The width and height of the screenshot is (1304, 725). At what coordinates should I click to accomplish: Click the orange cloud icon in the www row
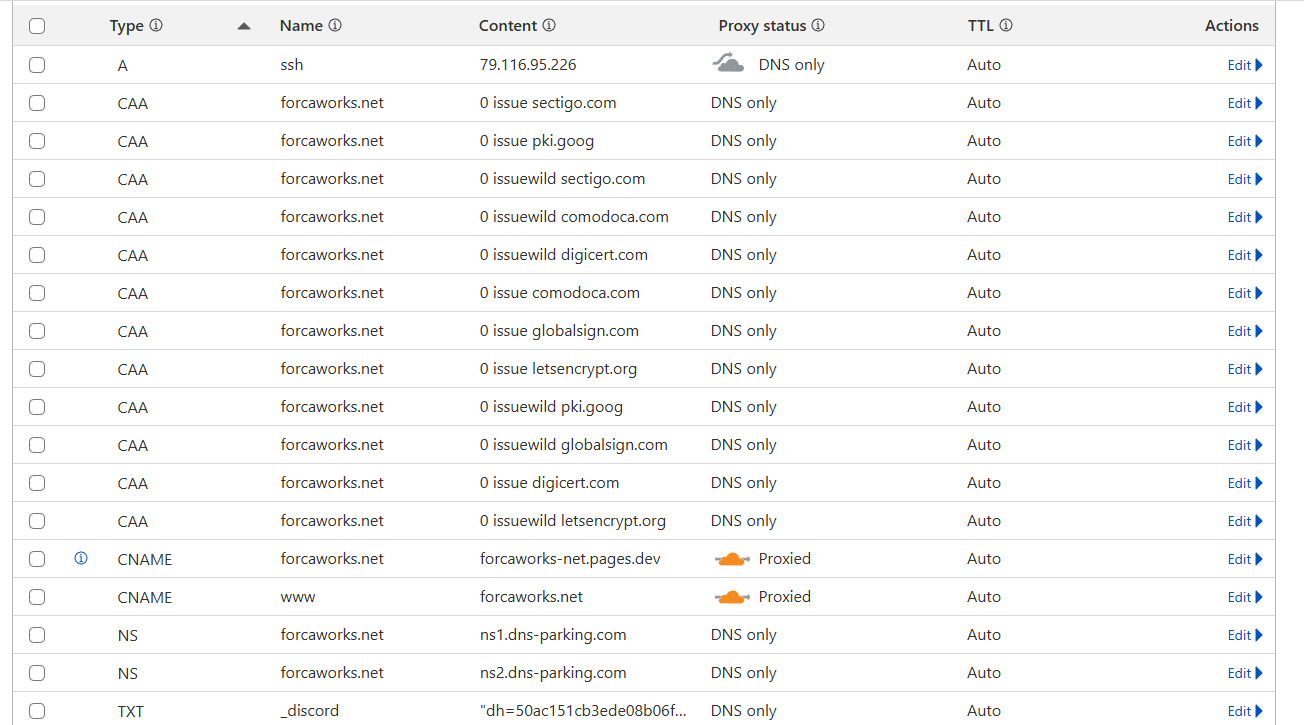732,597
